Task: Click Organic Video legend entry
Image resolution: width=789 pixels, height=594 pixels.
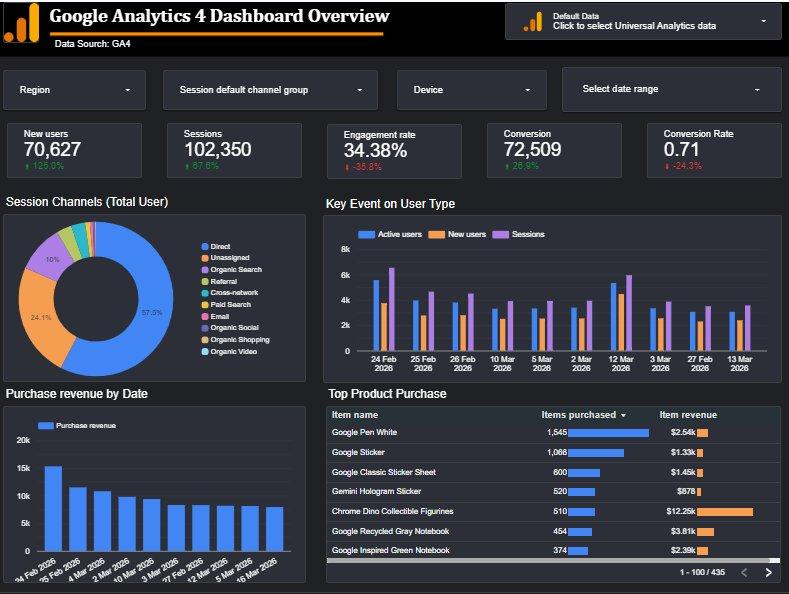Action: (229, 352)
